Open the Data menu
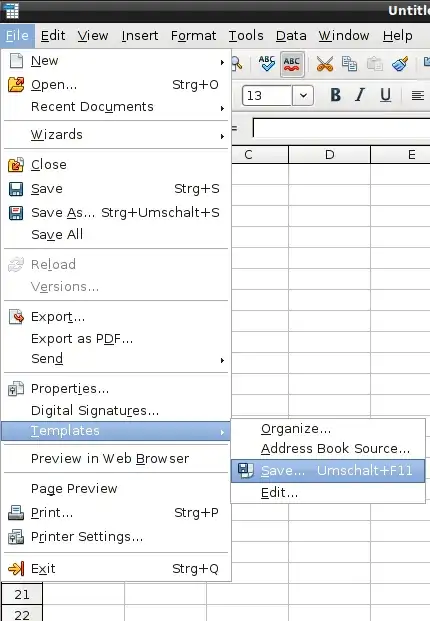Viewport: 430px width, 621px height. tap(291, 36)
